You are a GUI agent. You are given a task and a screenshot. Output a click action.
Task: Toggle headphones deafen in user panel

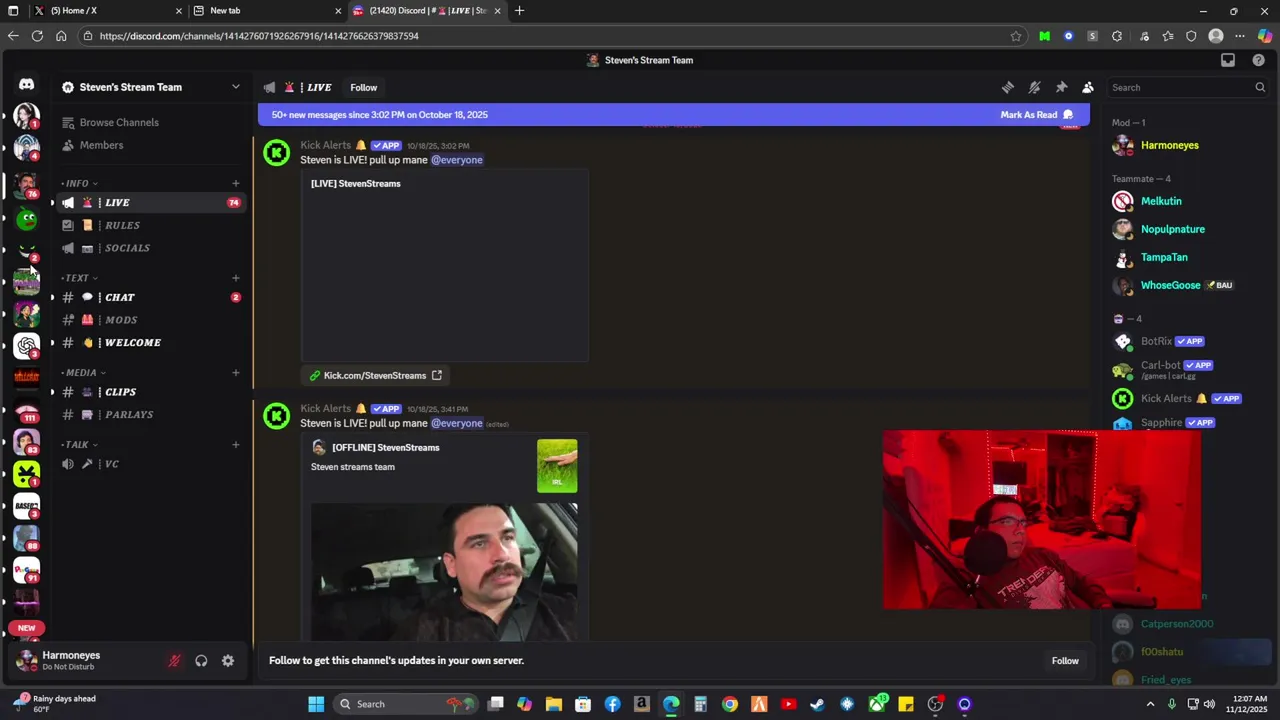coord(201,661)
